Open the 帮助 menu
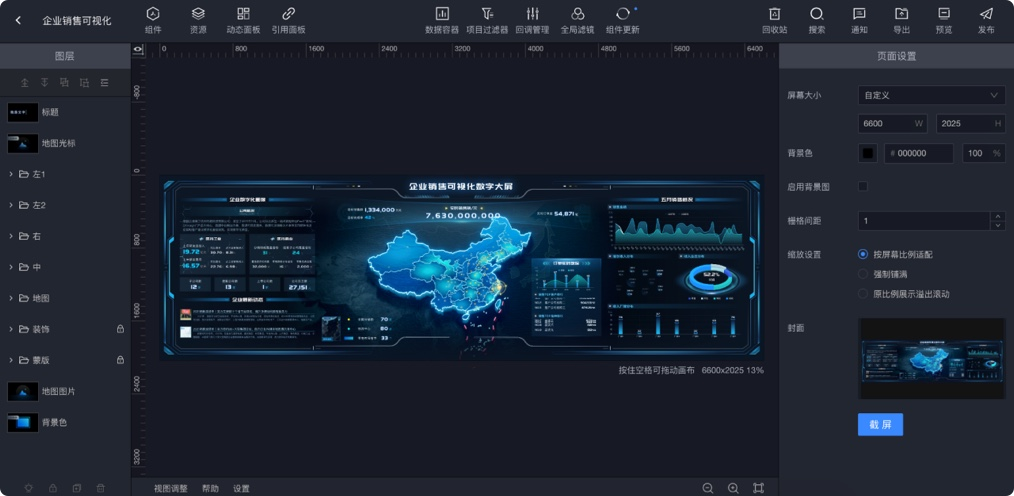 pyautogui.click(x=210, y=488)
